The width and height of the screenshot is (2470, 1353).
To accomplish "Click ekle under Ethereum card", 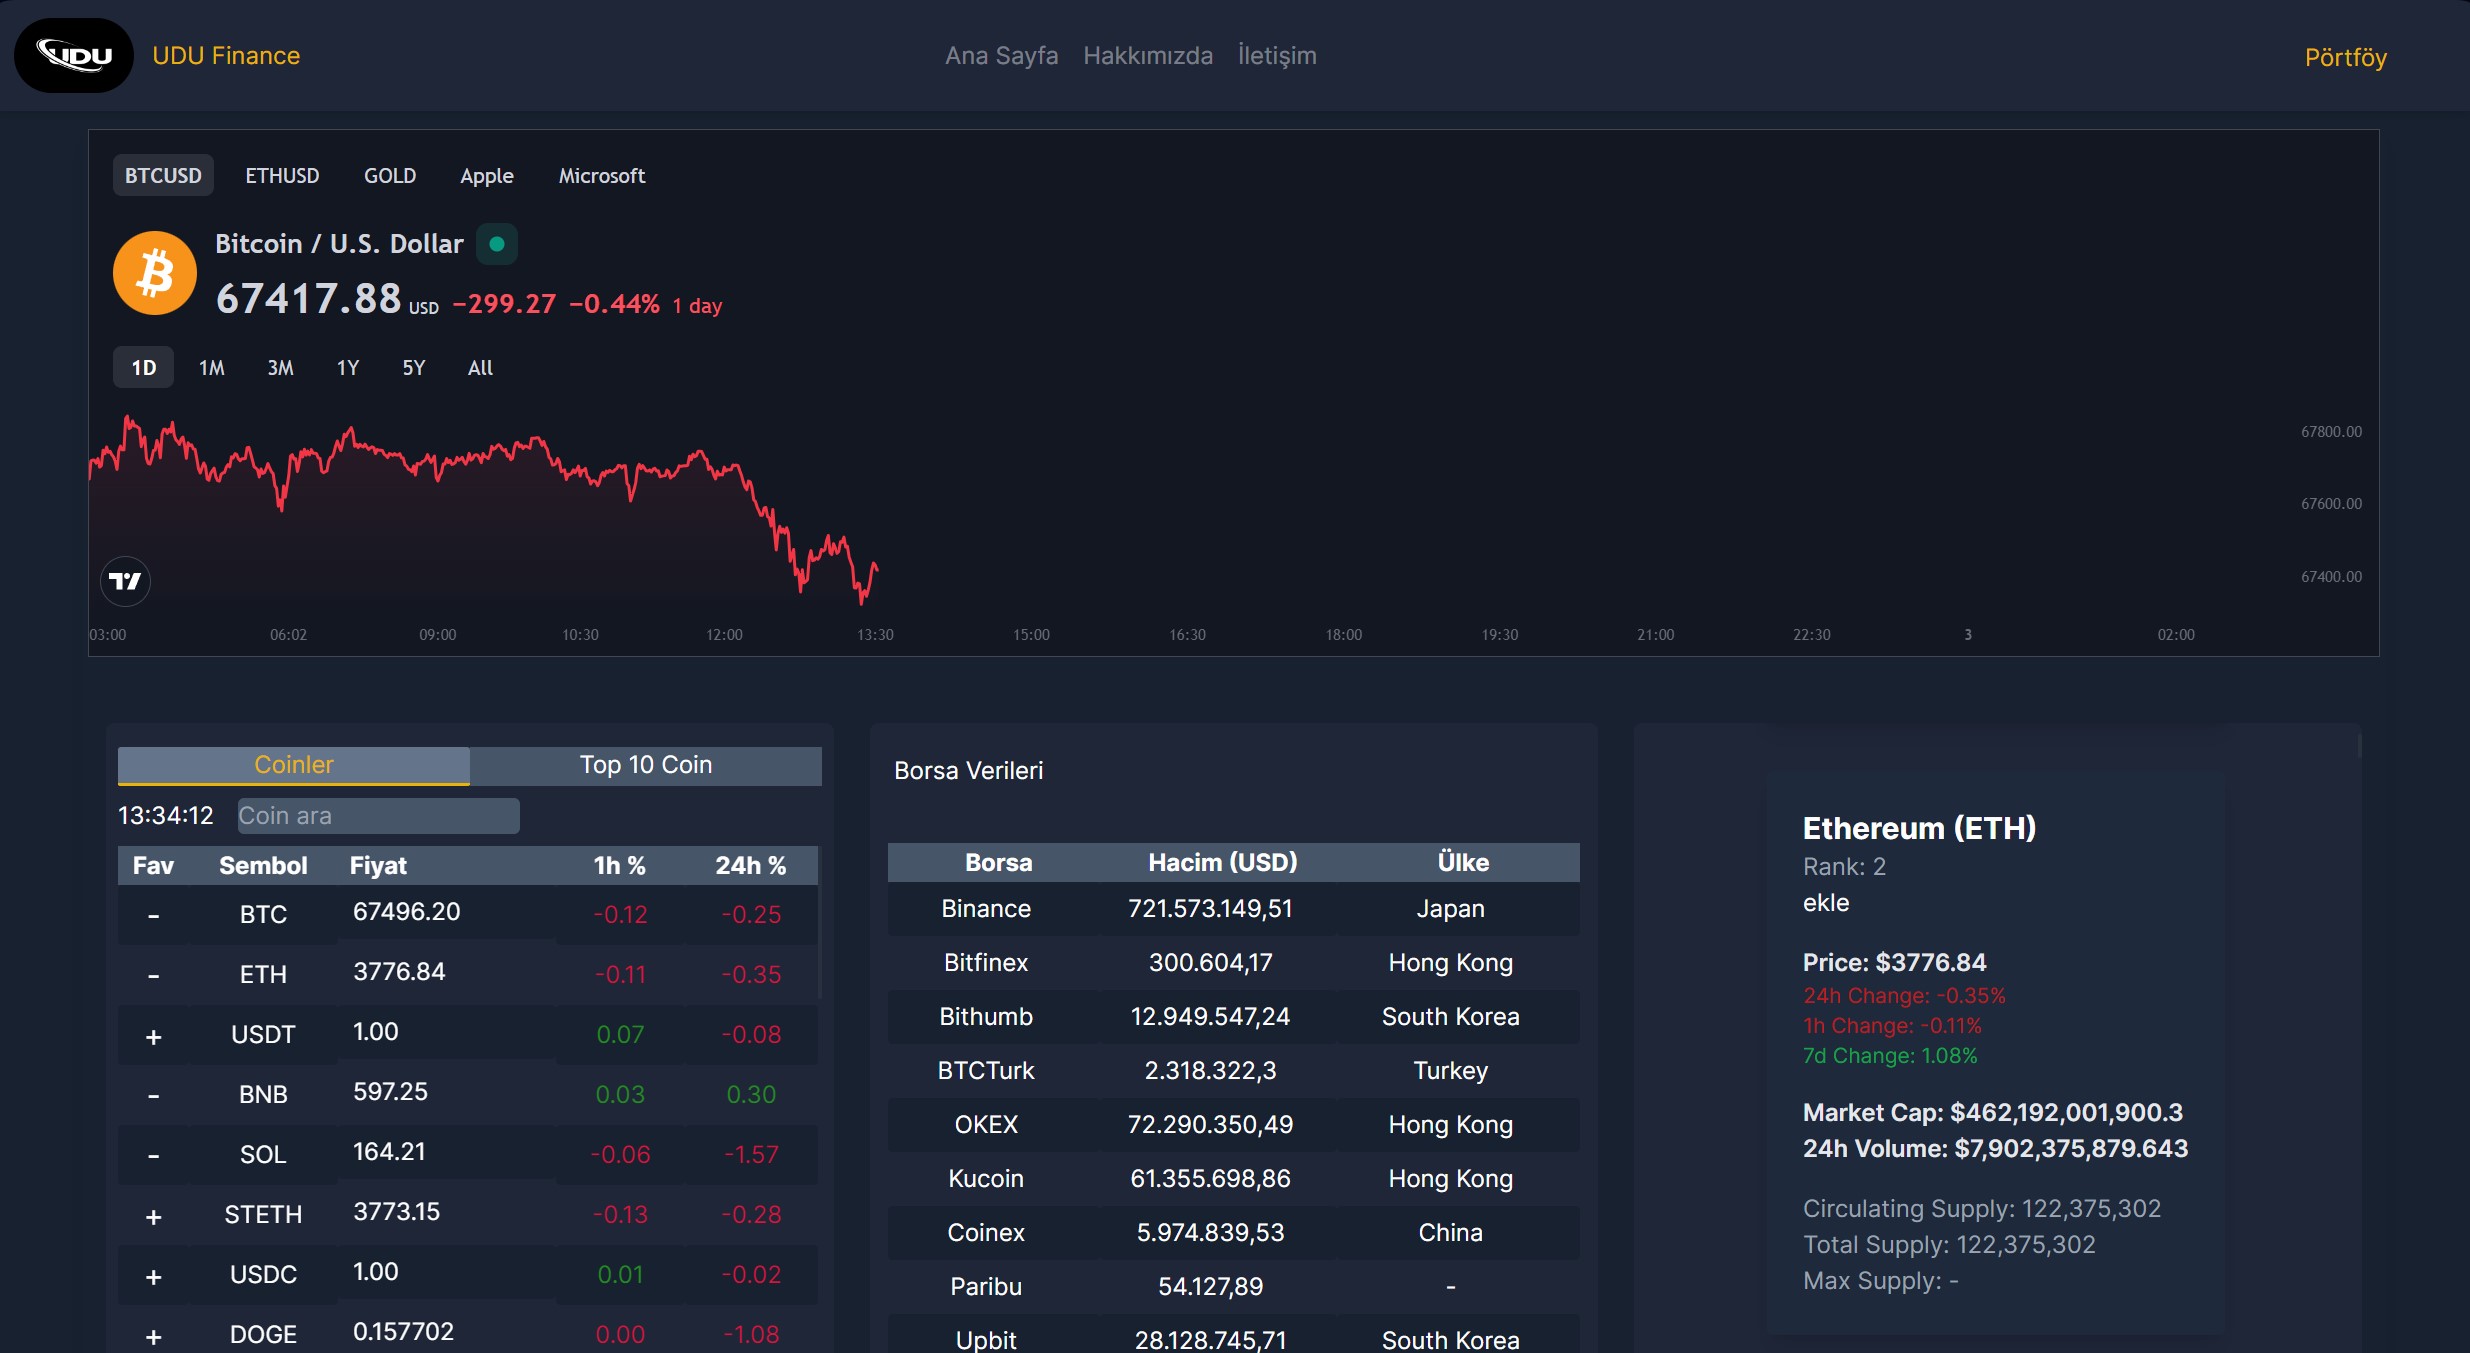I will (1825, 903).
